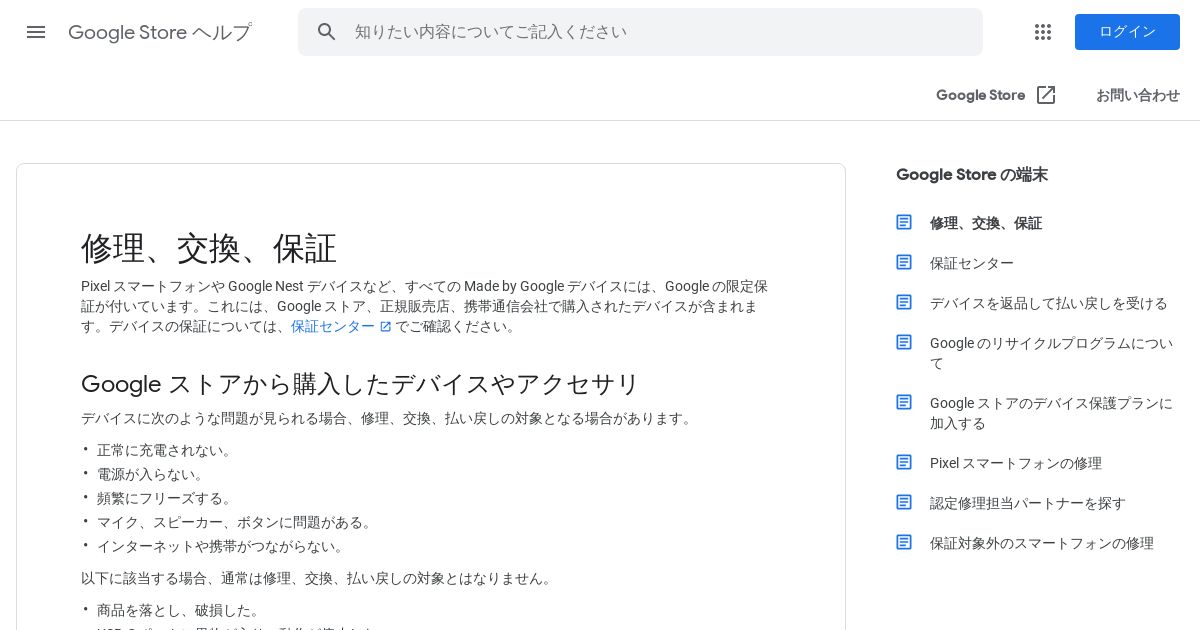1200x630 pixels.
Task: Open the hamburger main menu
Action: [36, 32]
